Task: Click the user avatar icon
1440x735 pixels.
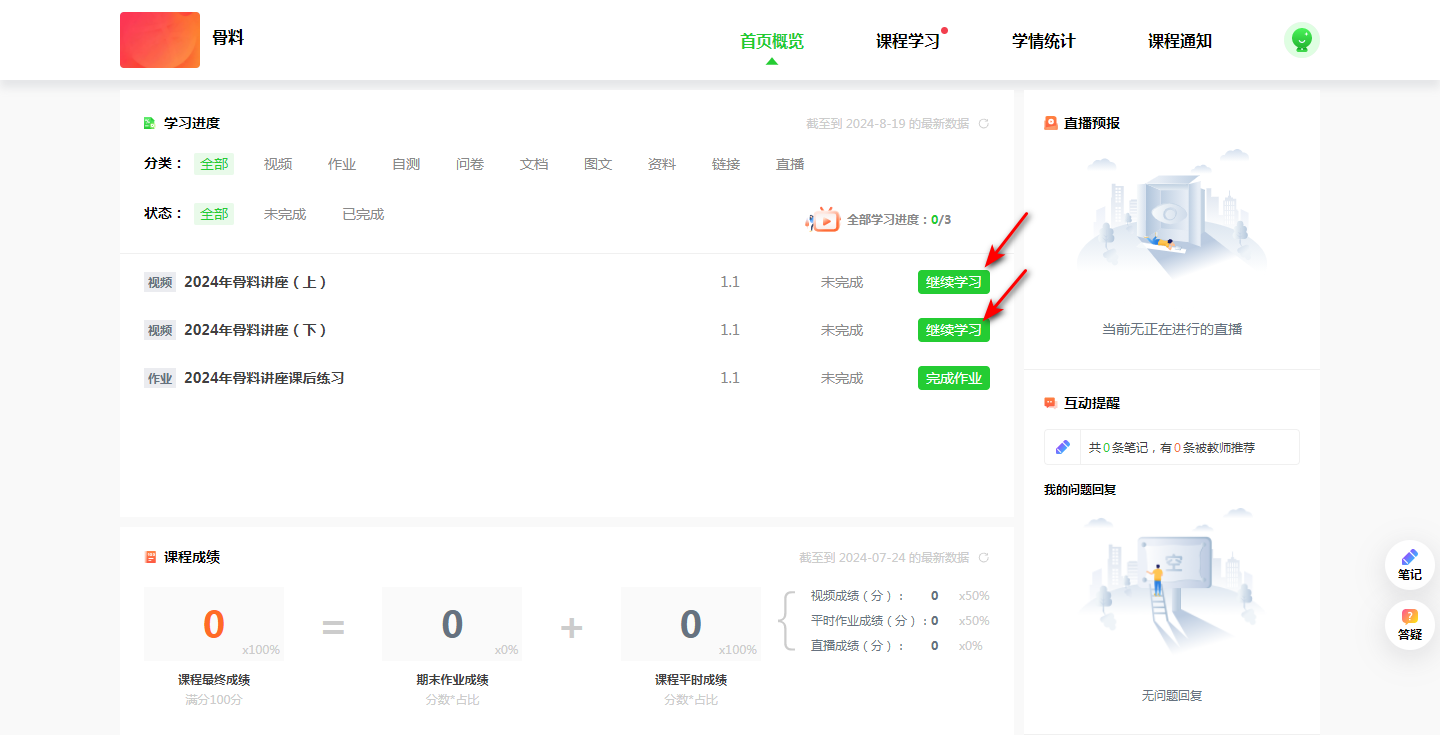Action: point(1301,40)
